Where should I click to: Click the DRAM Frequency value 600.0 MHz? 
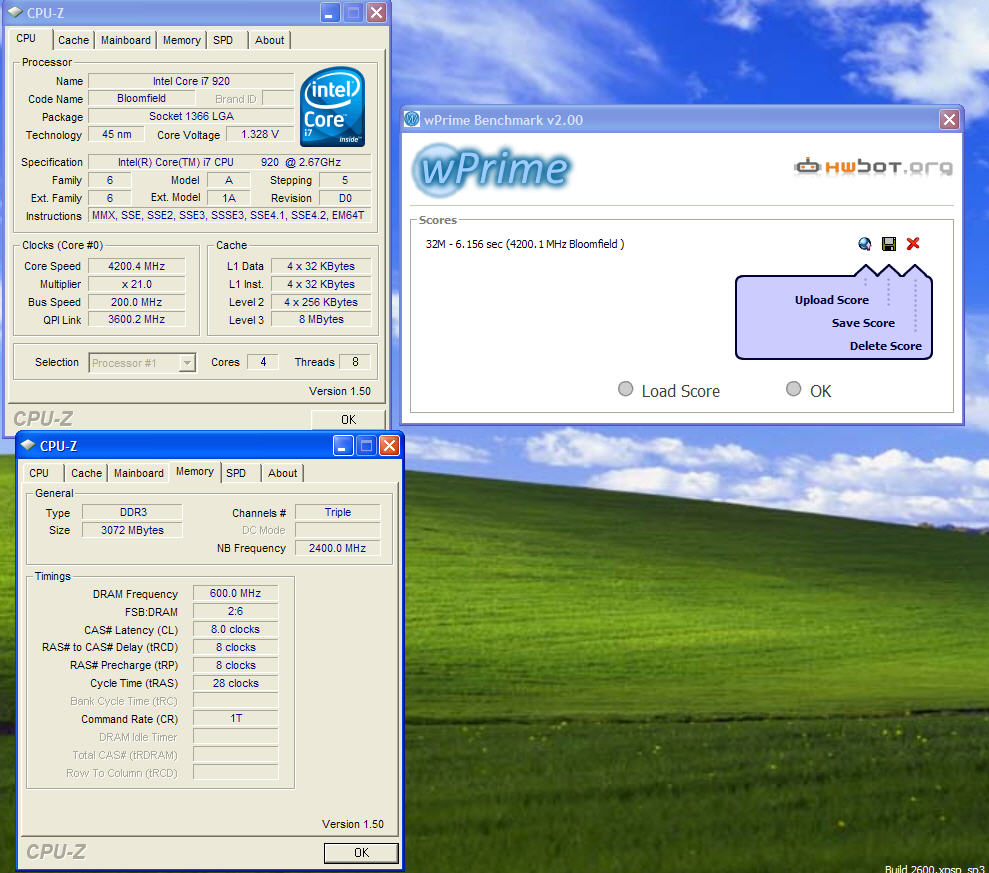coord(235,593)
